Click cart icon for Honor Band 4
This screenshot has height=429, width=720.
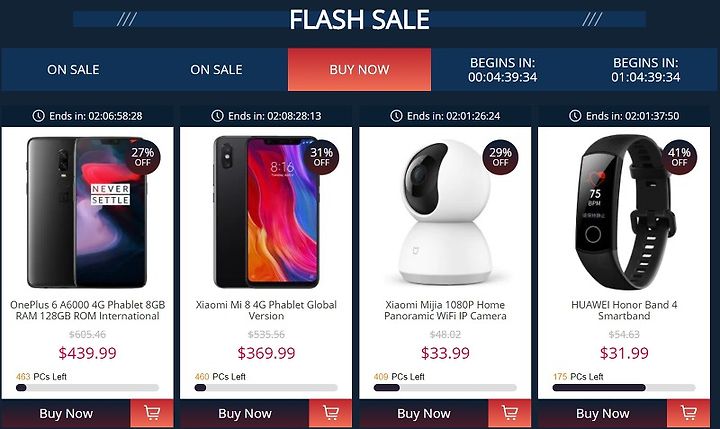(688, 413)
